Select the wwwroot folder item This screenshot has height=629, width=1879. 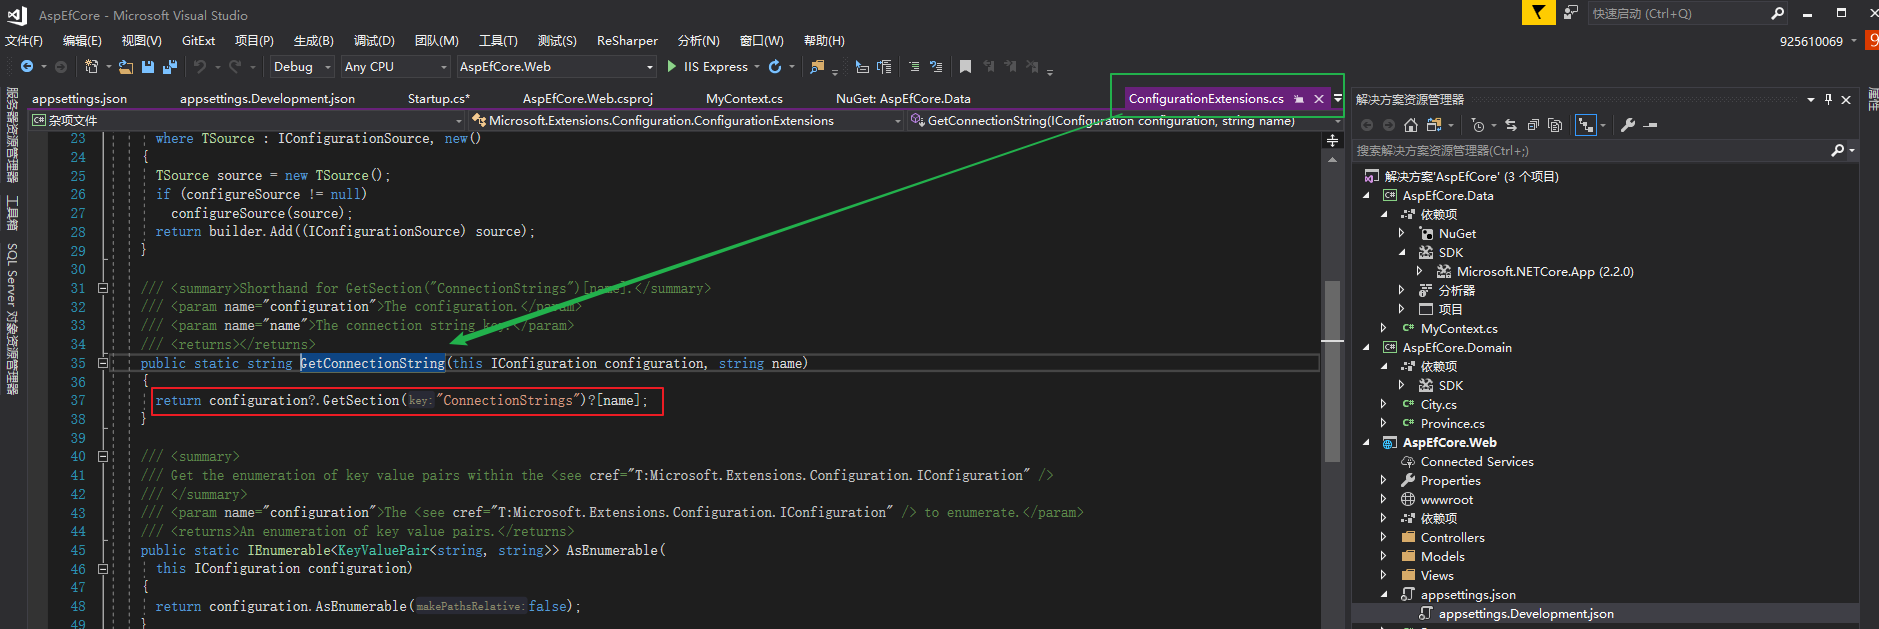[1446, 500]
